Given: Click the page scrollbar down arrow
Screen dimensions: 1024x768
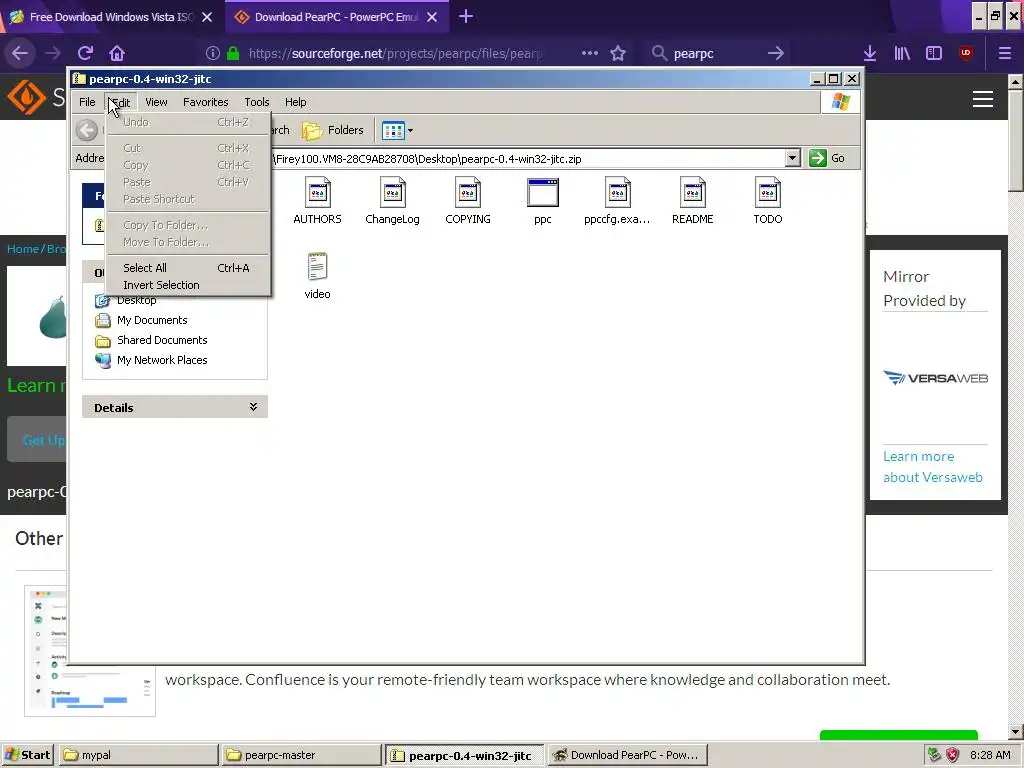Looking at the screenshot, I should point(1016,732).
